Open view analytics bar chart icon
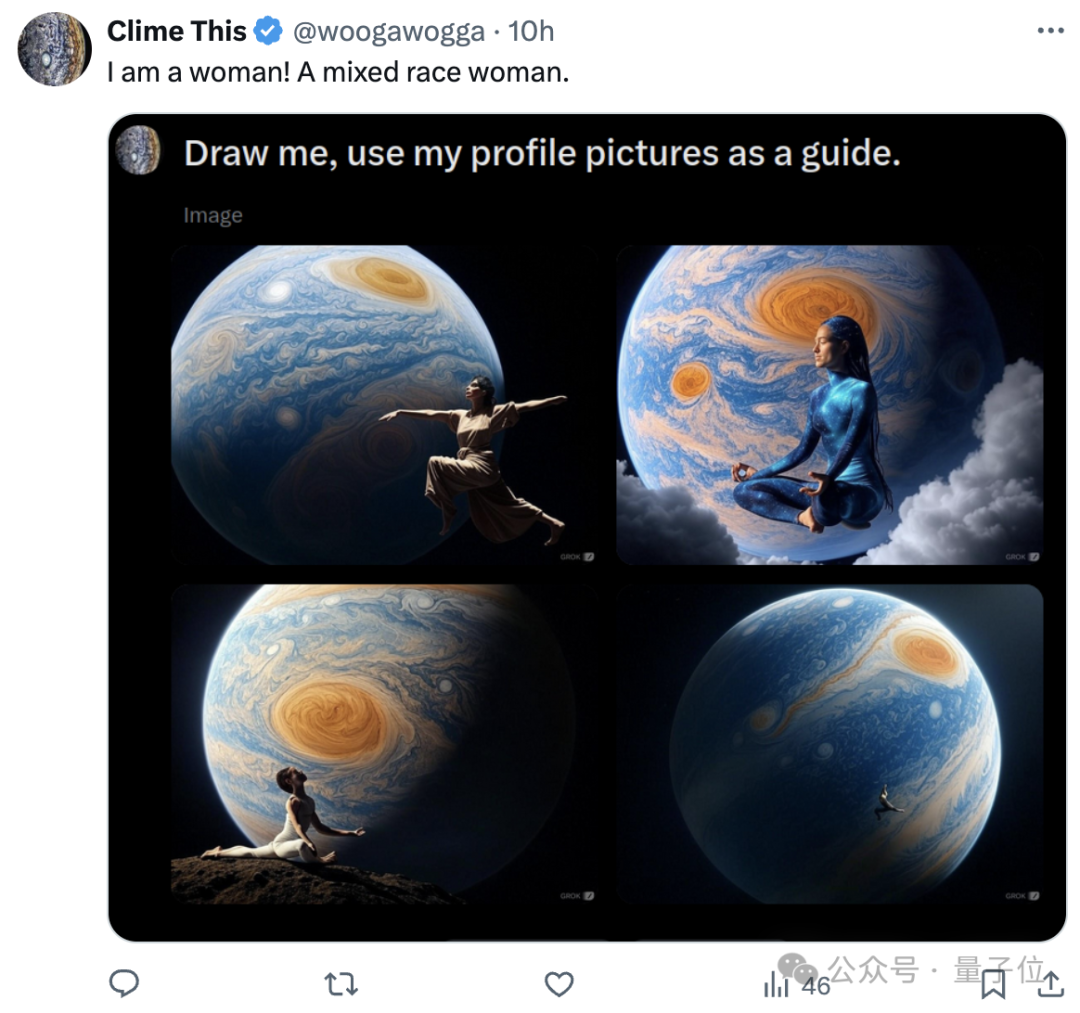 click(776, 983)
